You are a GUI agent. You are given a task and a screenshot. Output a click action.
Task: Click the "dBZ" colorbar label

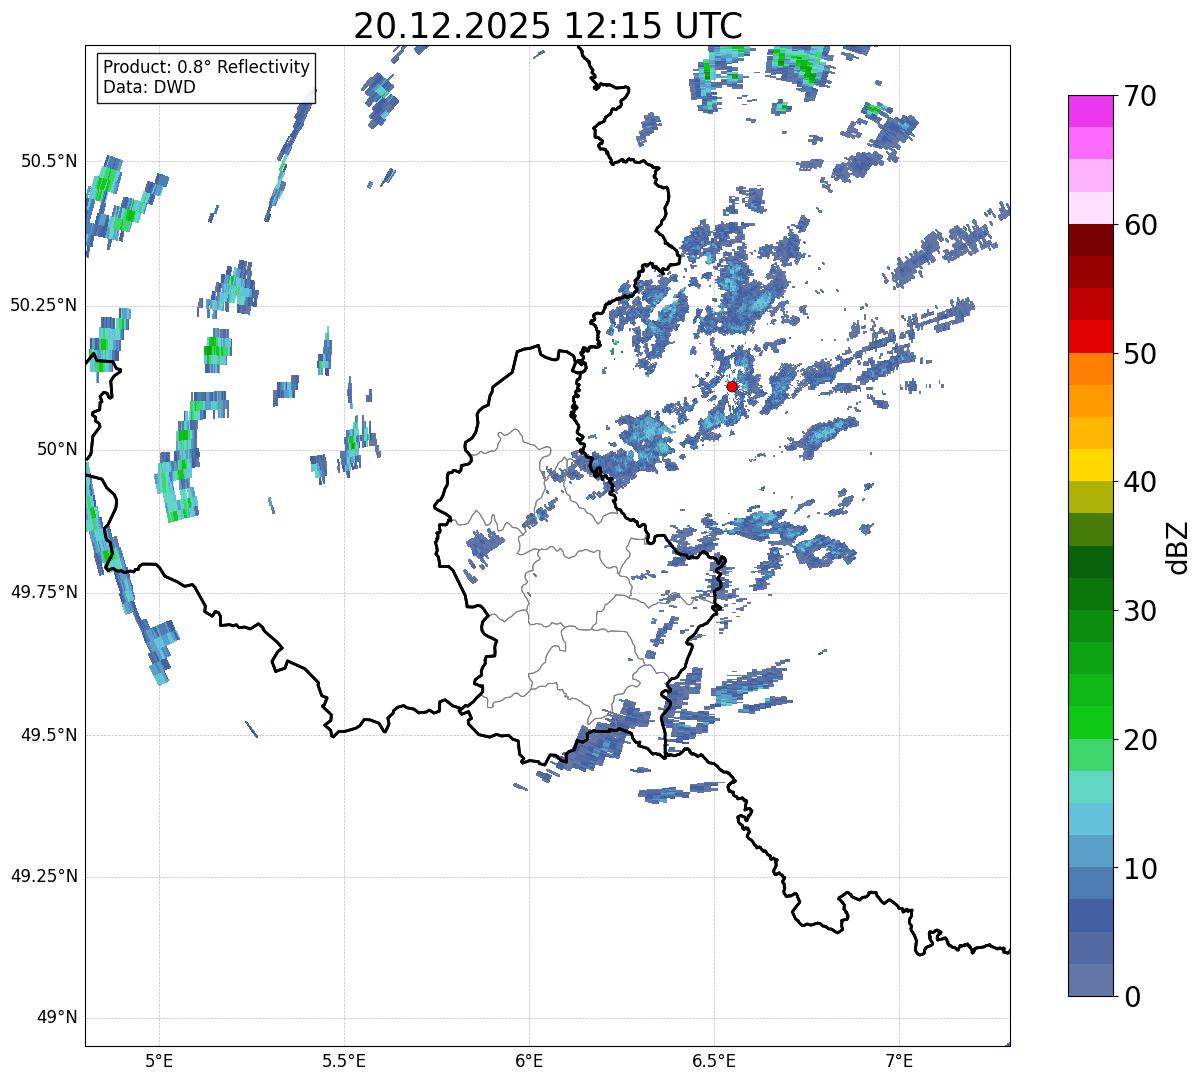(1178, 547)
